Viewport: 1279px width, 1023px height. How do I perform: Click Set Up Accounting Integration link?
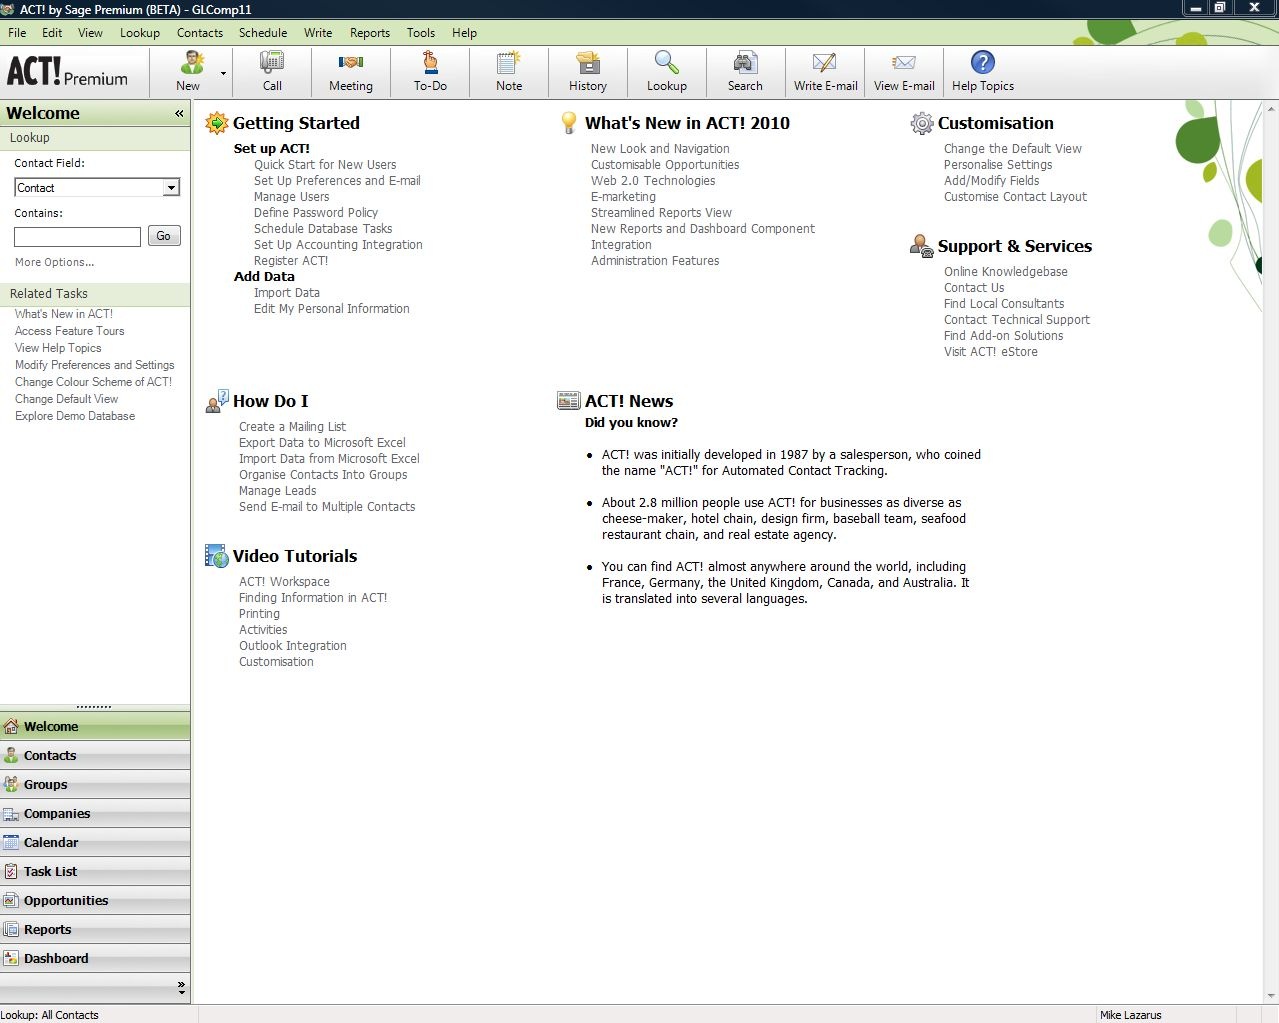(338, 245)
